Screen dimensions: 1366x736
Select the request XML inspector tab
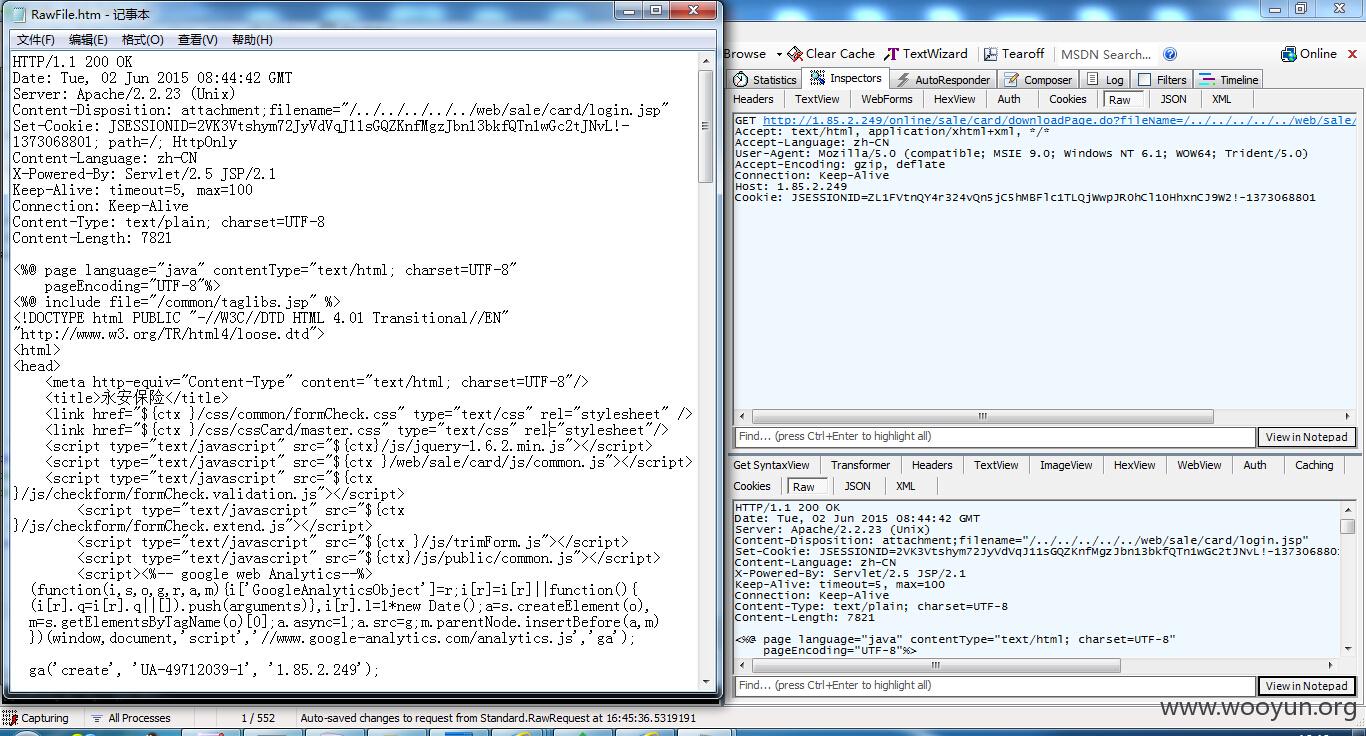[1221, 99]
